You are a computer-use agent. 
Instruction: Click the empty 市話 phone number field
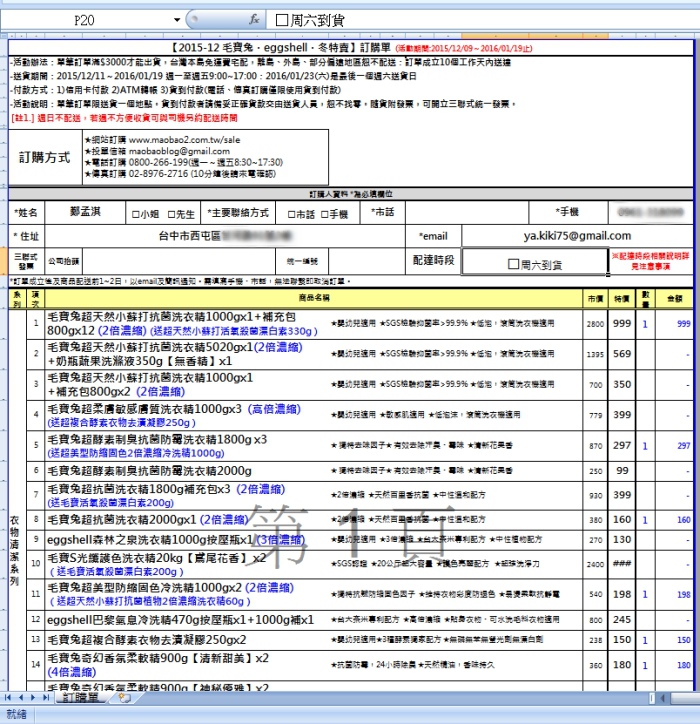tap(467, 212)
